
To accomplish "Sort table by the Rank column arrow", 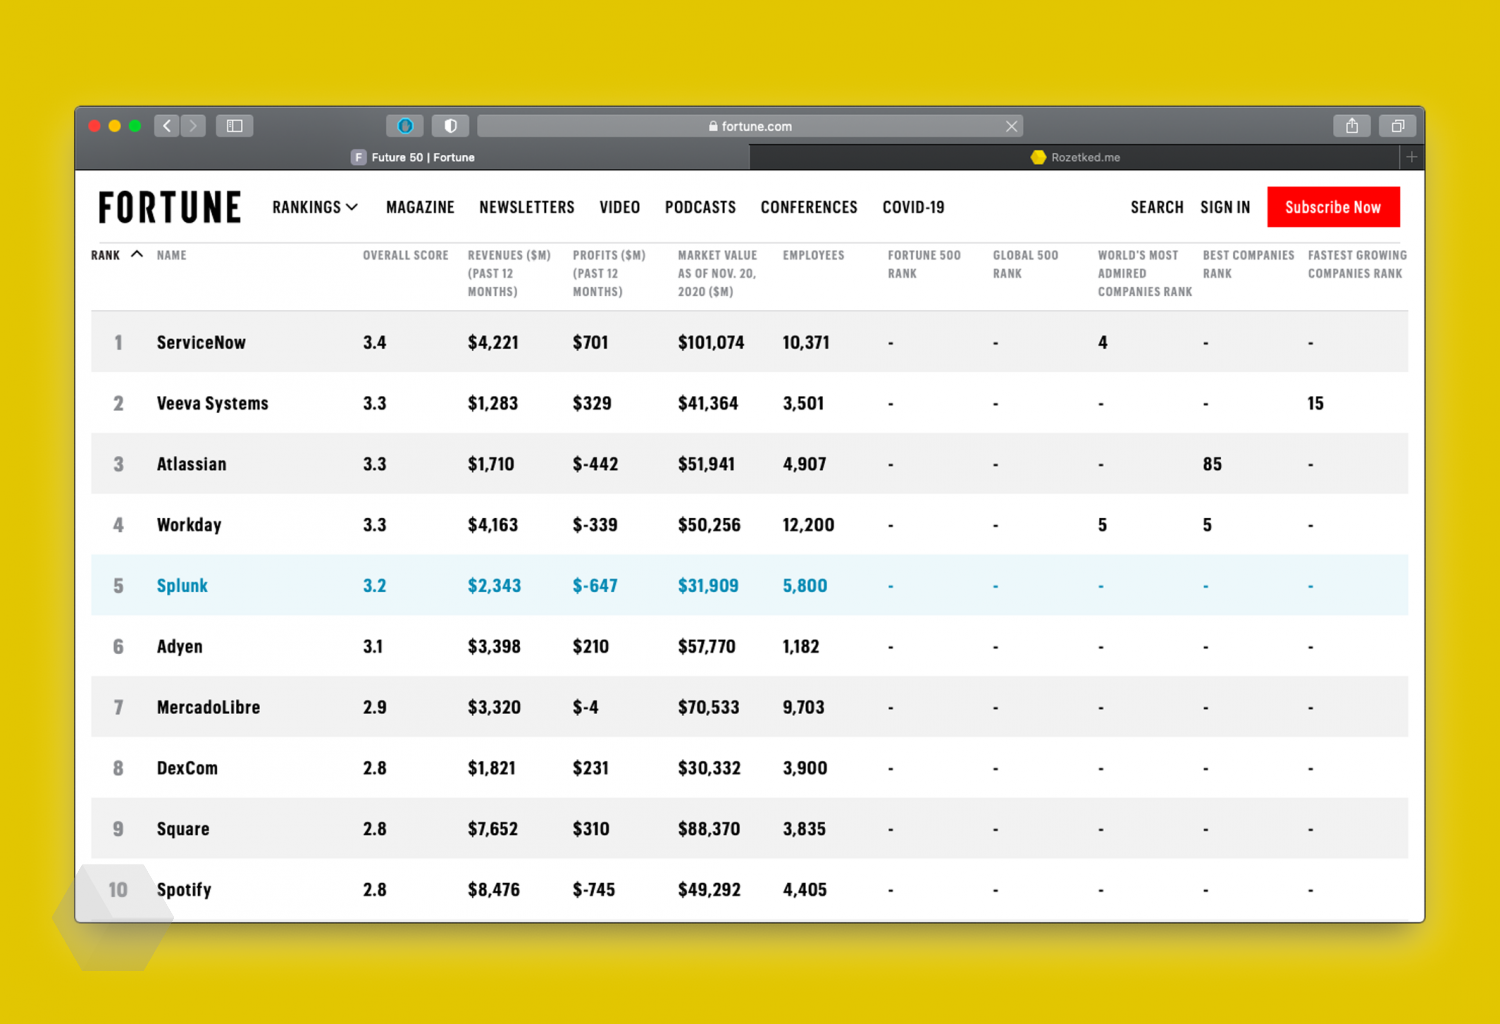I will click(137, 255).
